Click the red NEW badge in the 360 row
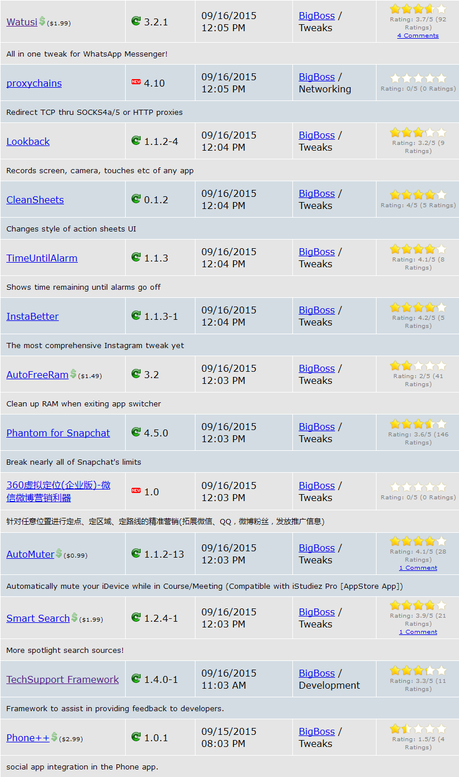 (136, 491)
